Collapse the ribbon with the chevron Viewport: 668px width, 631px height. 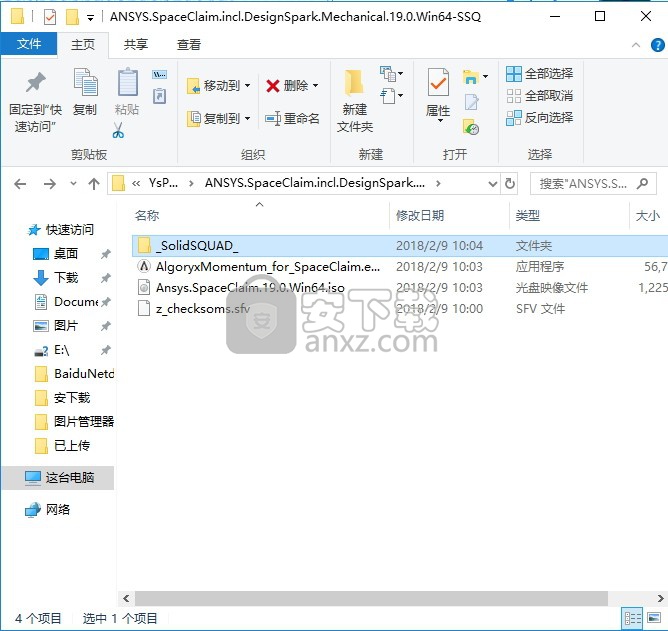(636, 45)
